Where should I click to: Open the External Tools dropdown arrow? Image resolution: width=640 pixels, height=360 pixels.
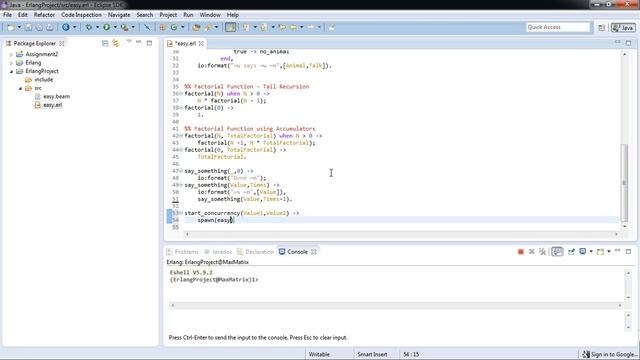click(133, 27)
